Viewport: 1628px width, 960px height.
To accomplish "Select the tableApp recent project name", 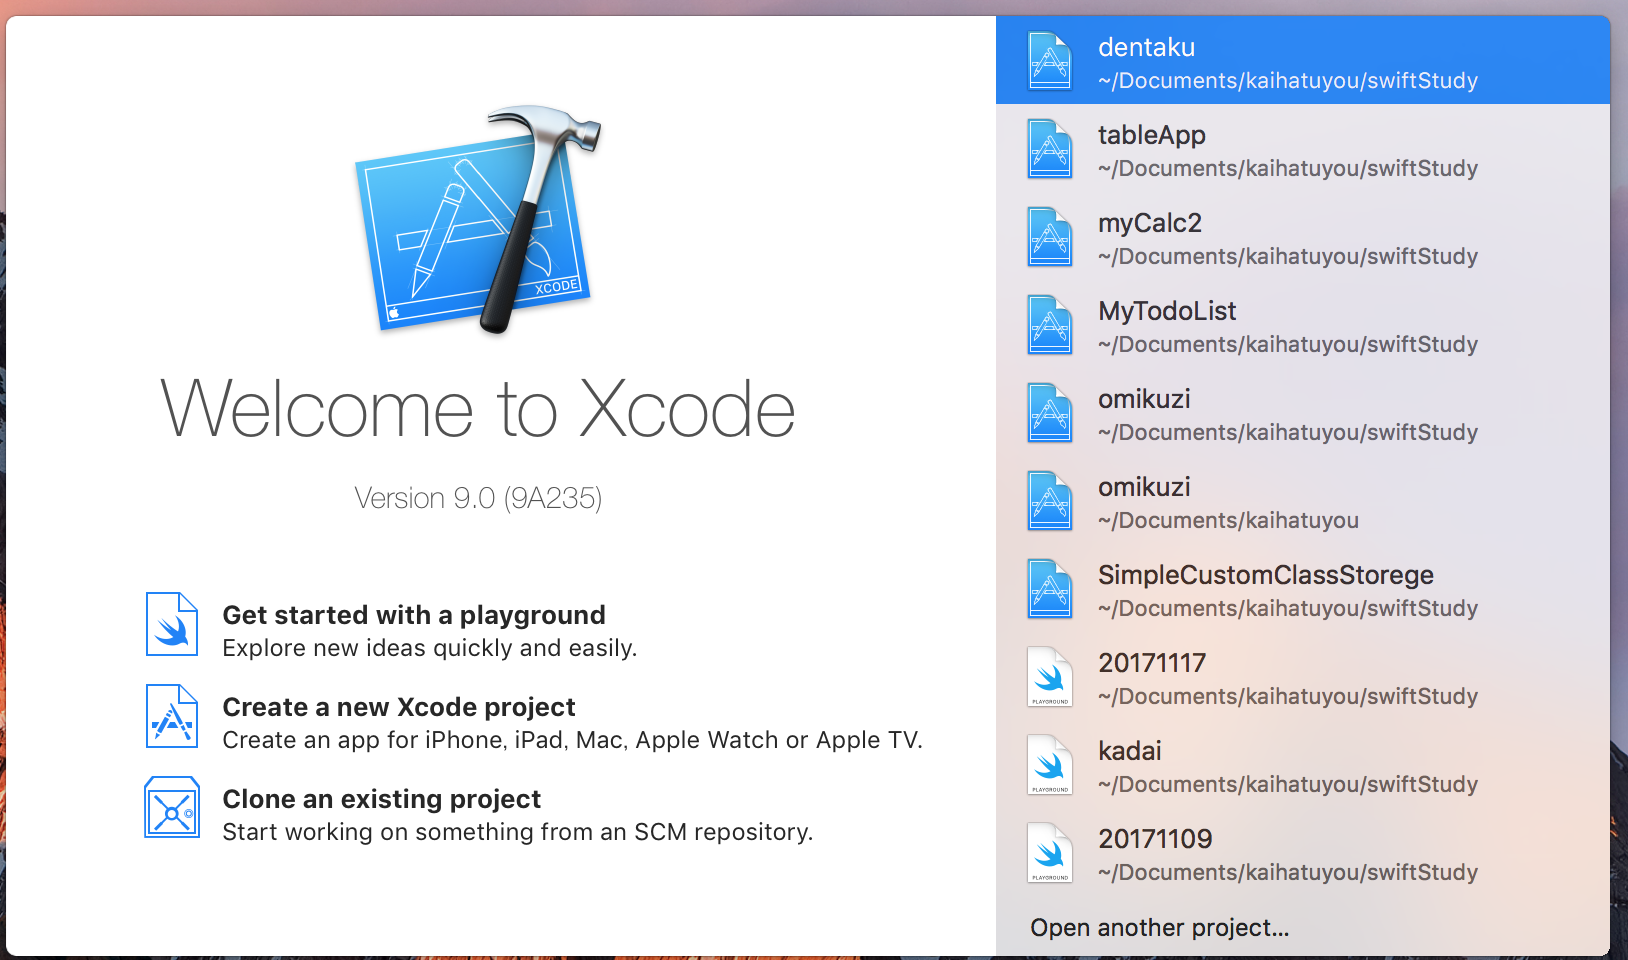I will pyautogui.click(x=1152, y=135).
